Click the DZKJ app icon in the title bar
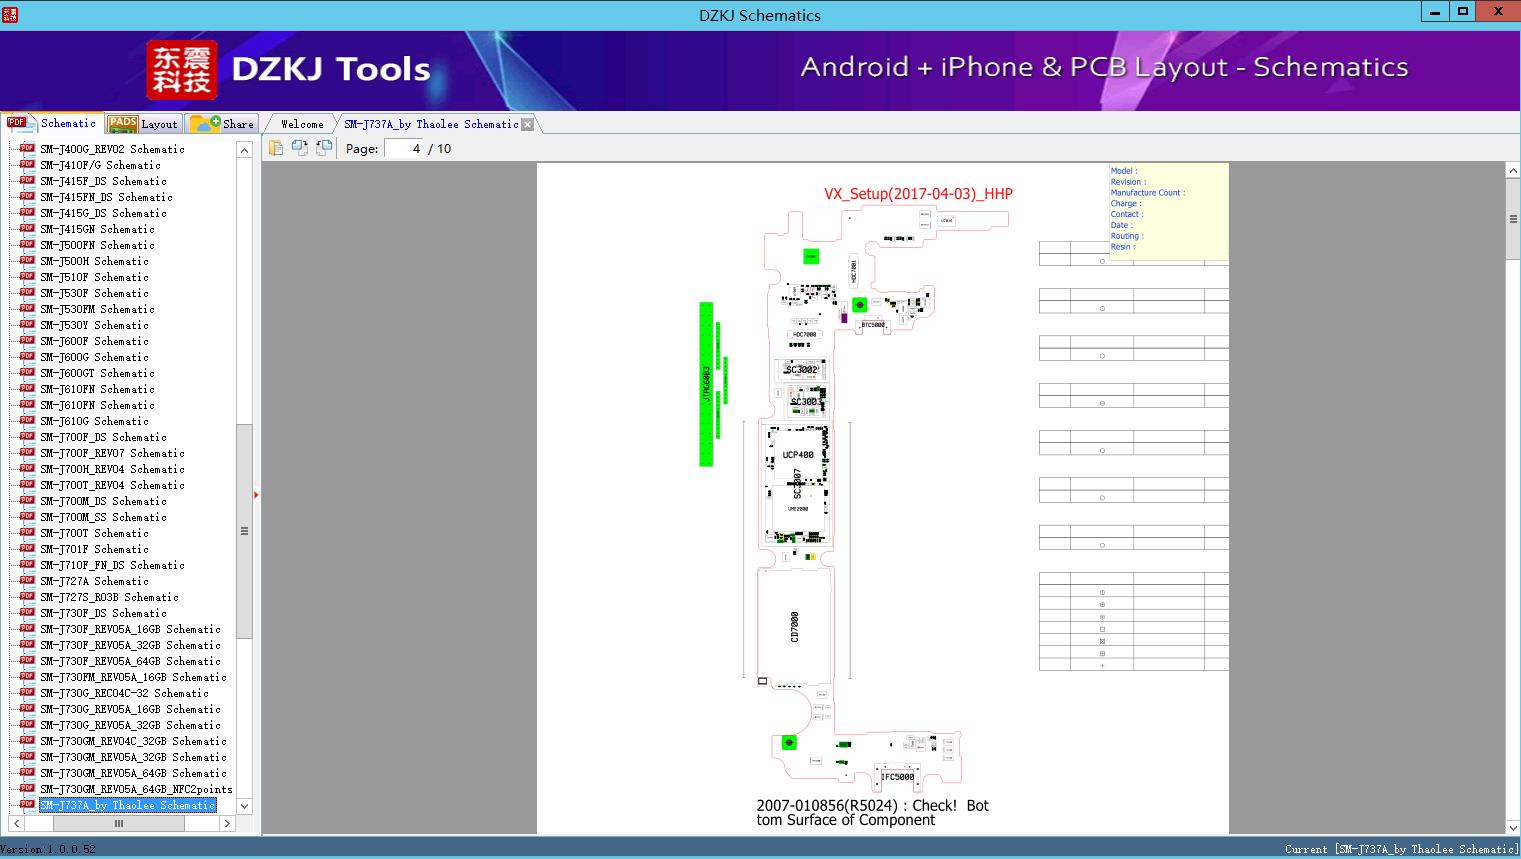This screenshot has height=859, width=1521. coord(11,14)
